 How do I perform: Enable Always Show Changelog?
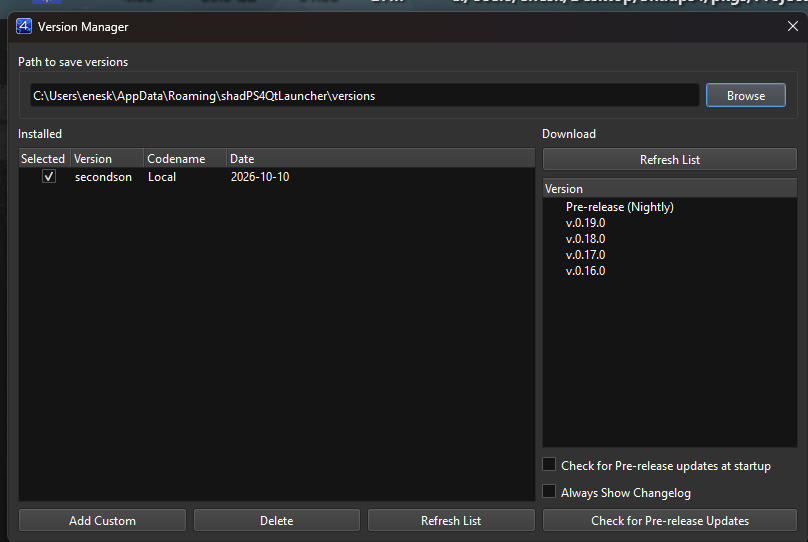click(x=549, y=492)
